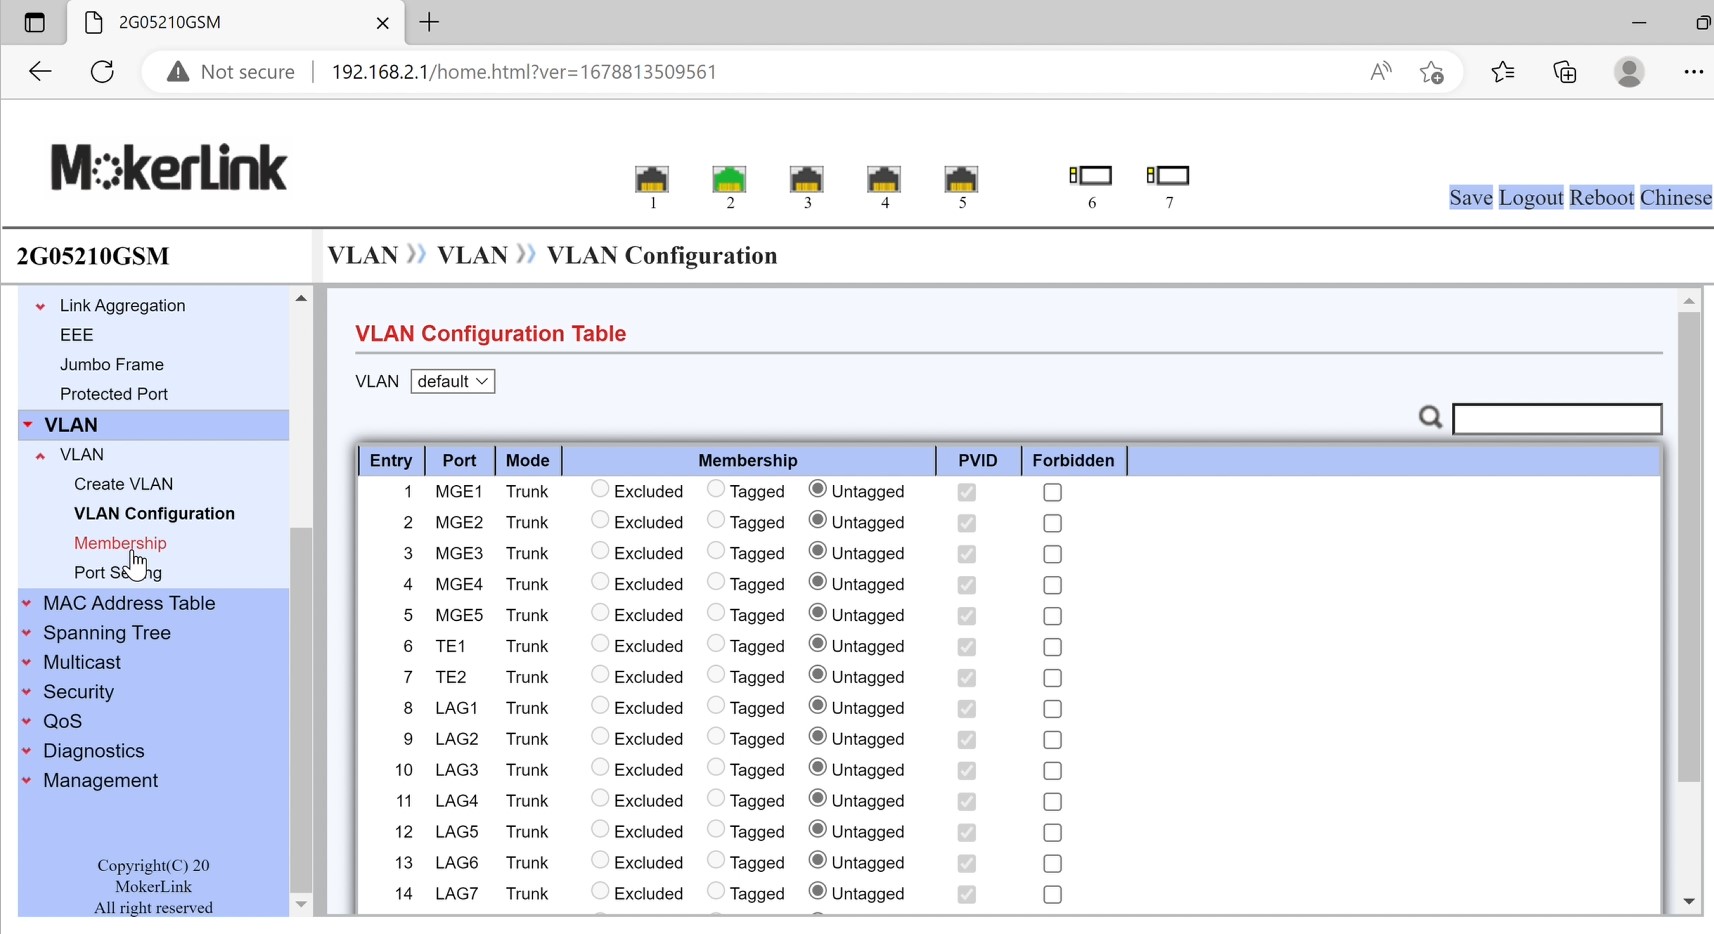Open the VLAN default dropdown
The height and width of the screenshot is (934, 1714).
click(x=452, y=381)
